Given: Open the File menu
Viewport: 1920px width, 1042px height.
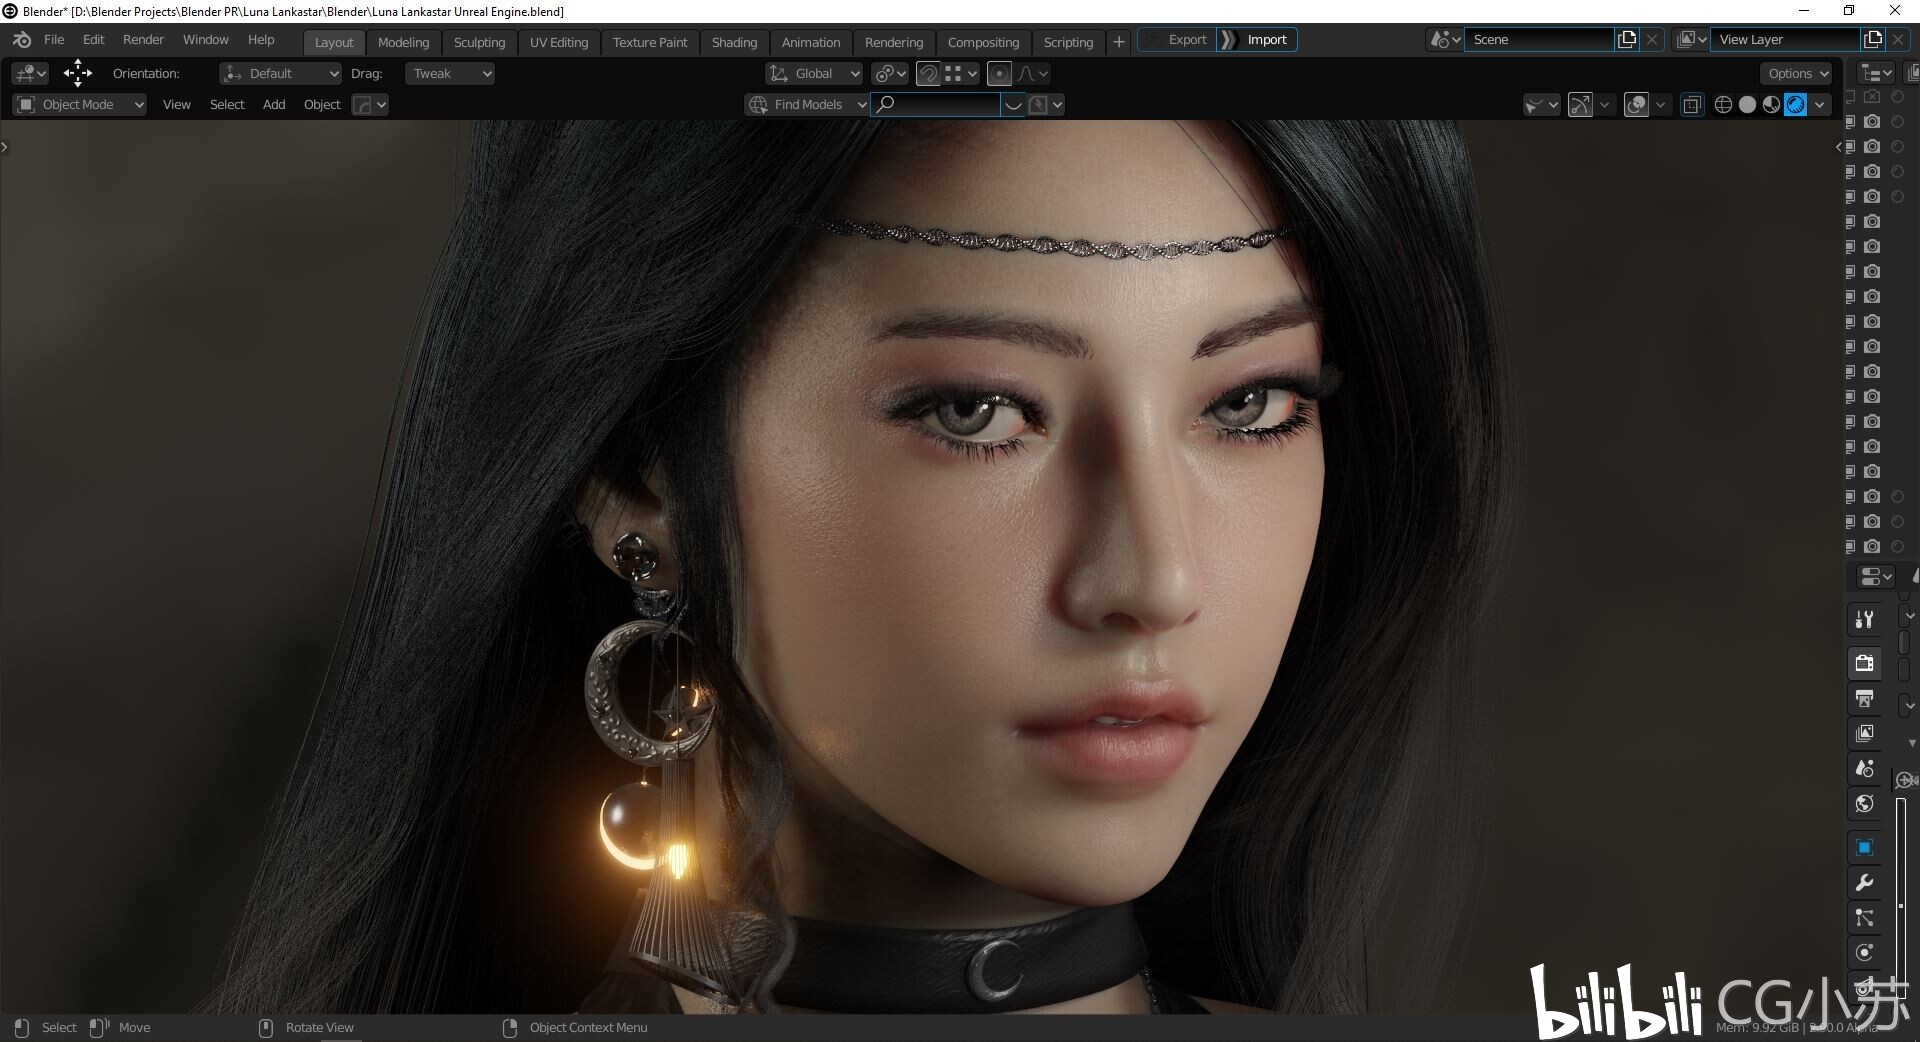Looking at the screenshot, I should coord(54,40).
